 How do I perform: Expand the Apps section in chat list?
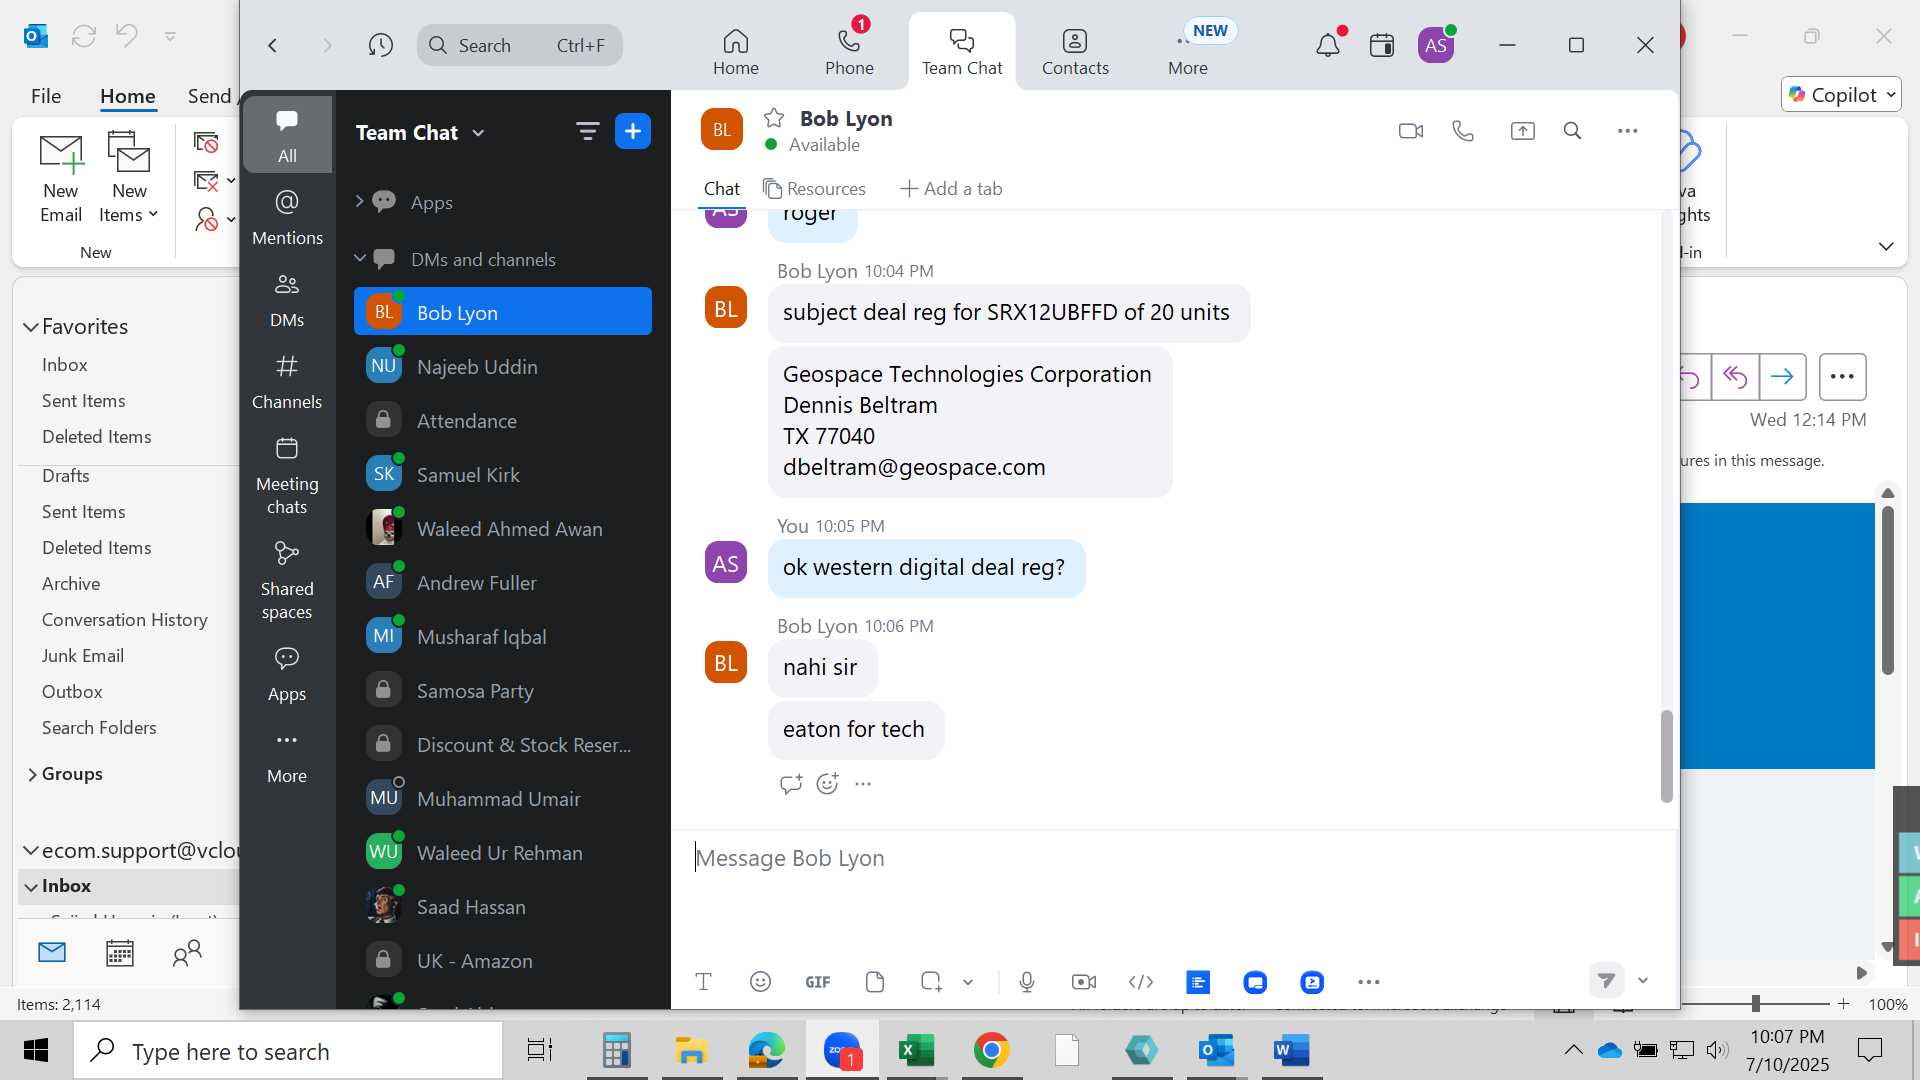[359, 202]
